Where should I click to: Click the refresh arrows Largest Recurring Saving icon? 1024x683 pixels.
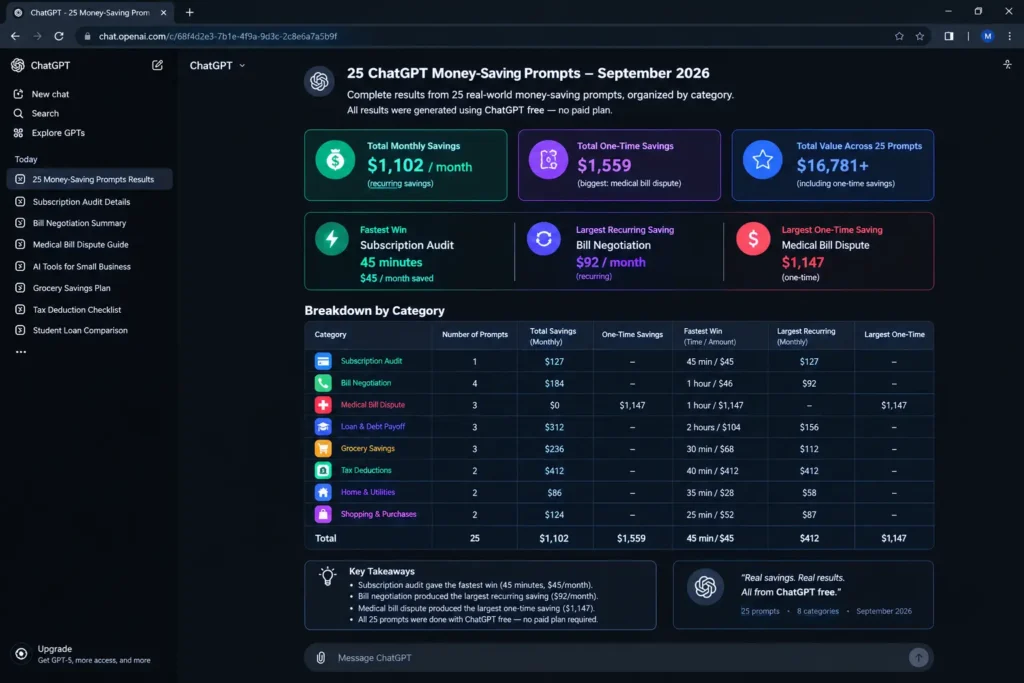click(543, 238)
